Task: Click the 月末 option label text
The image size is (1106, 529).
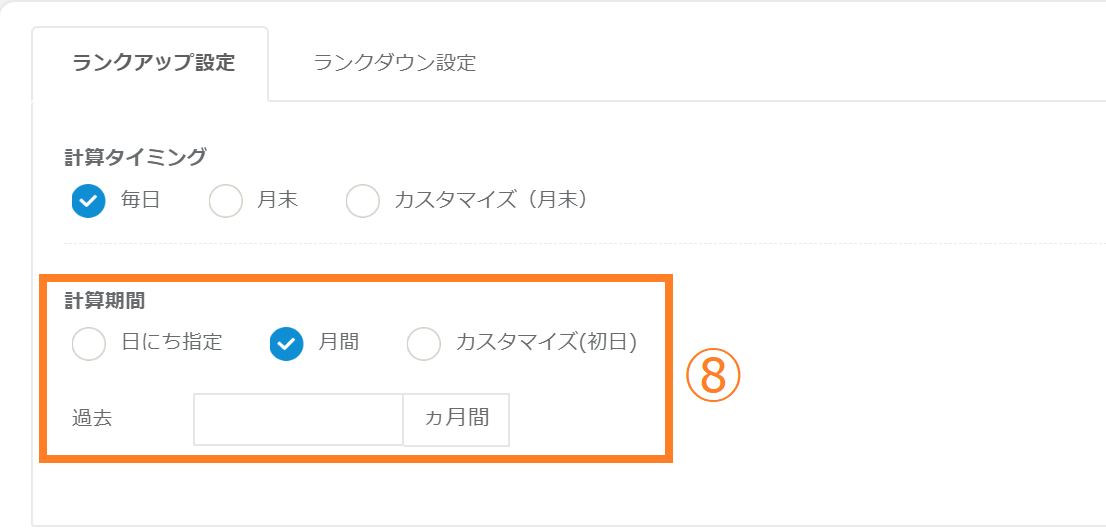Action: point(278,200)
